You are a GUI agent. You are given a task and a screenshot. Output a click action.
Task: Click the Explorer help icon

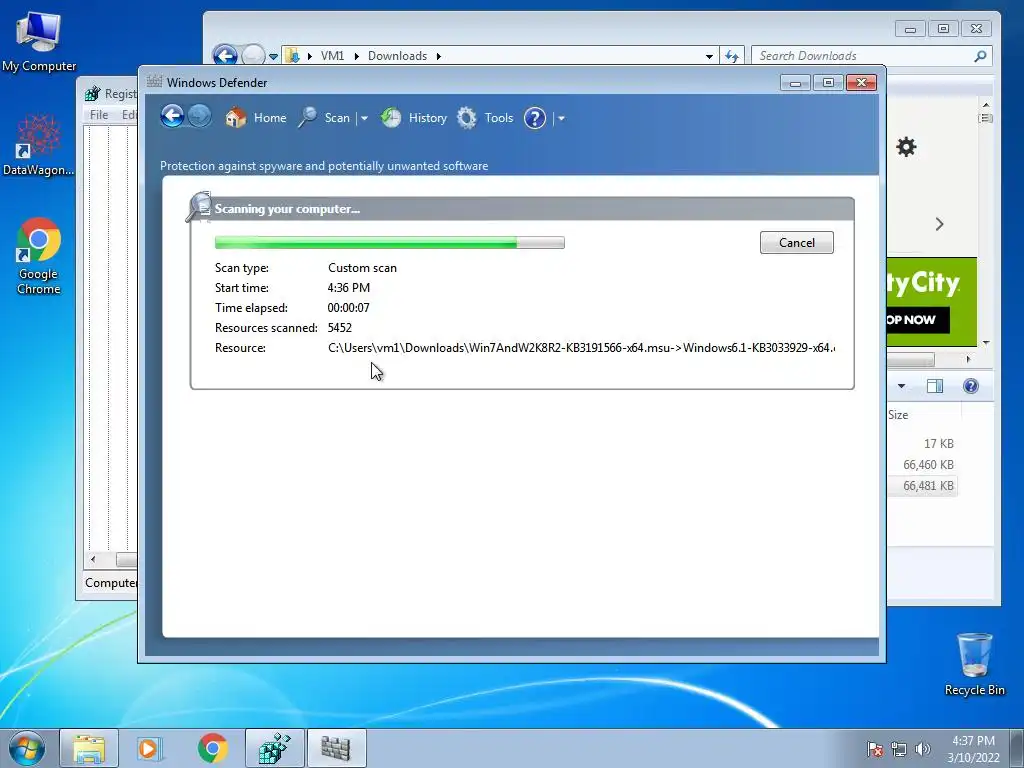tap(971, 386)
